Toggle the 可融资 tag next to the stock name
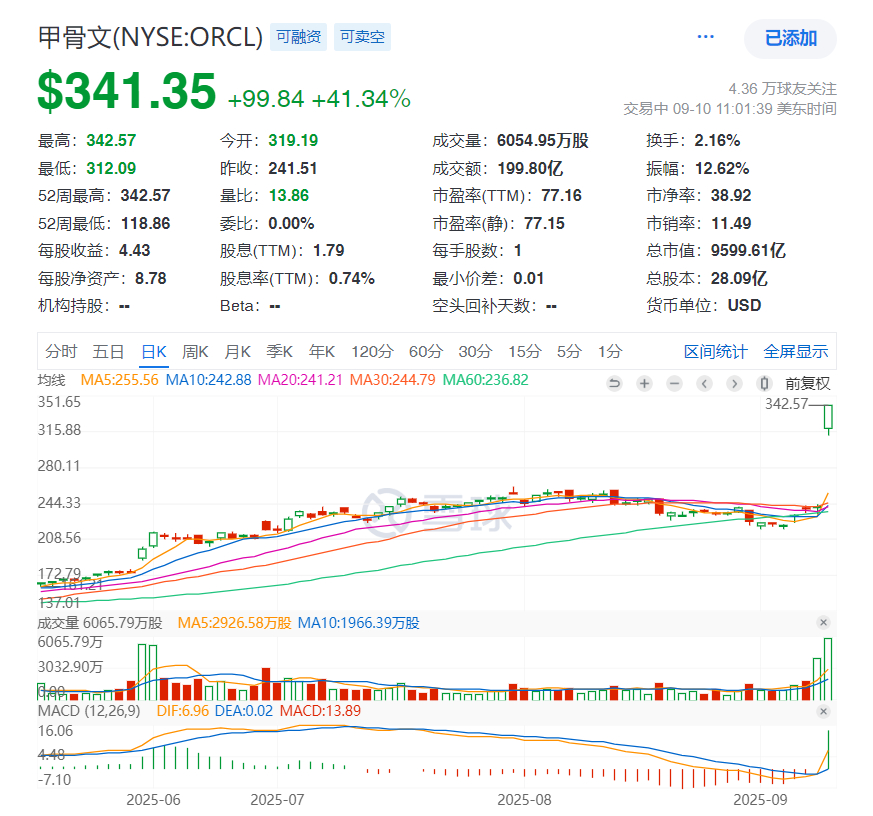Image resolution: width=873 pixels, height=816 pixels. click(x=298, y=37)
